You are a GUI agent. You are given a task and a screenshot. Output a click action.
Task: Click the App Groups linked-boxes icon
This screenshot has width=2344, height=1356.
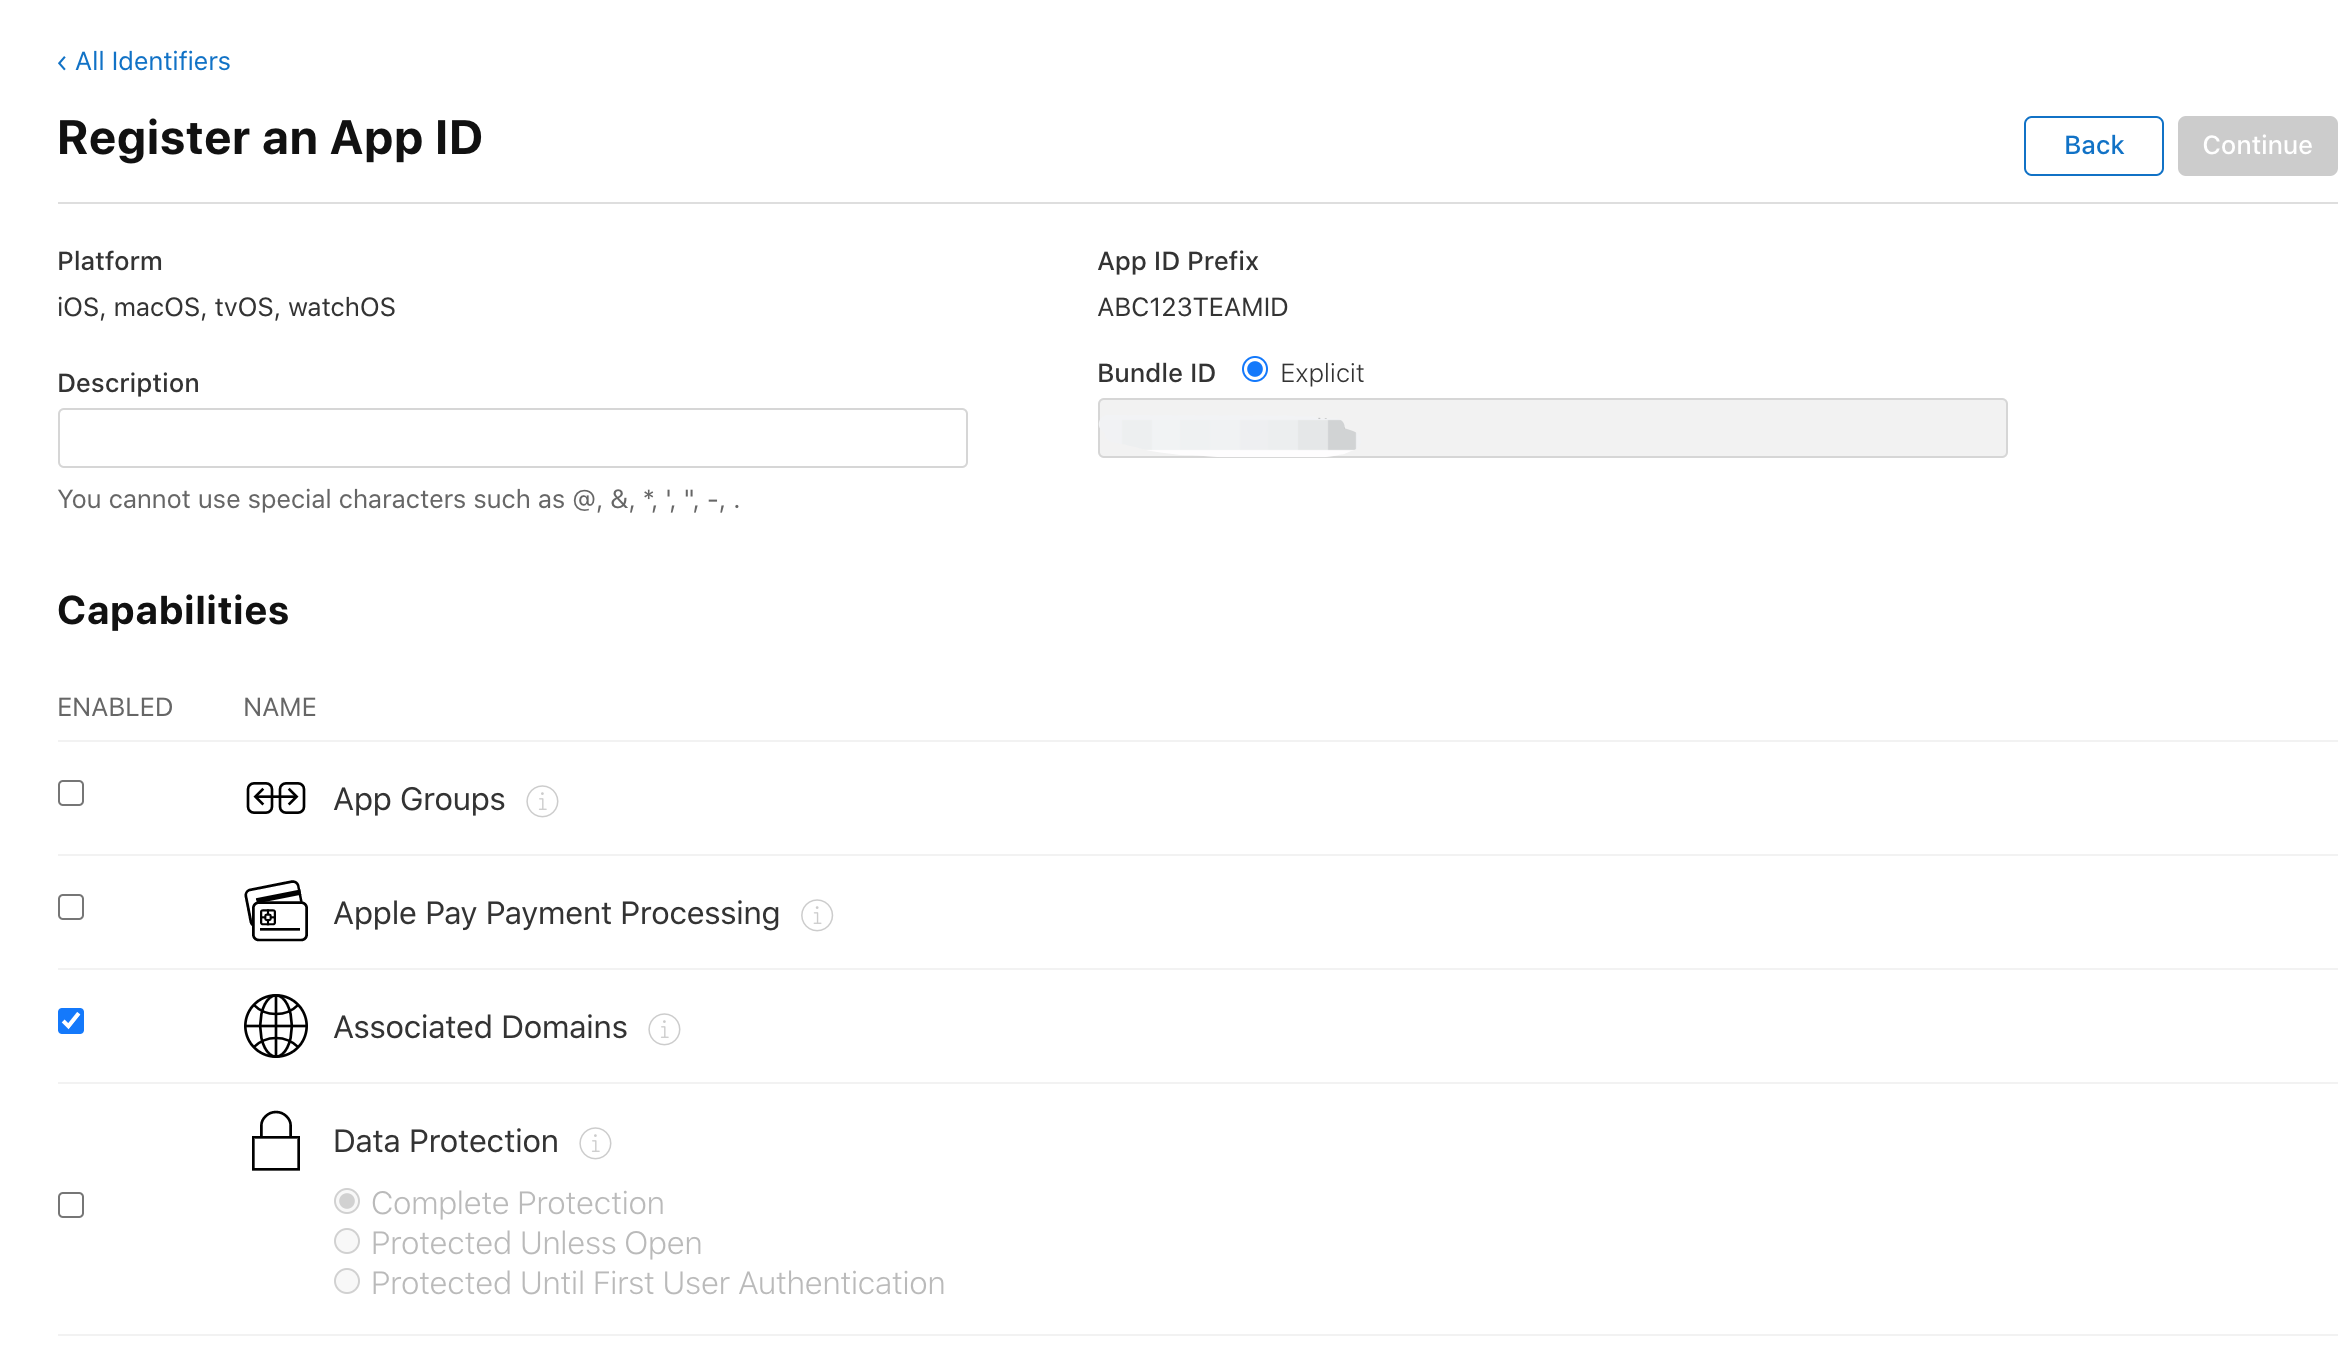275,798
